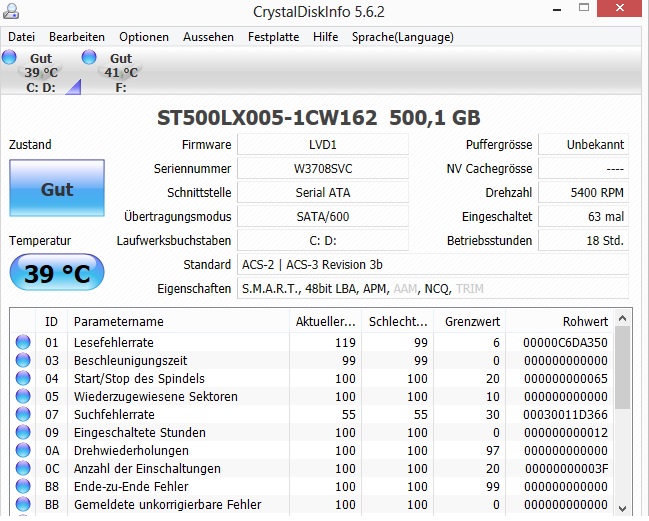Viewport: 649px width, 521px height.
Task: Click the NV Cachegrösse field
Action: click(x=583, y=168)
